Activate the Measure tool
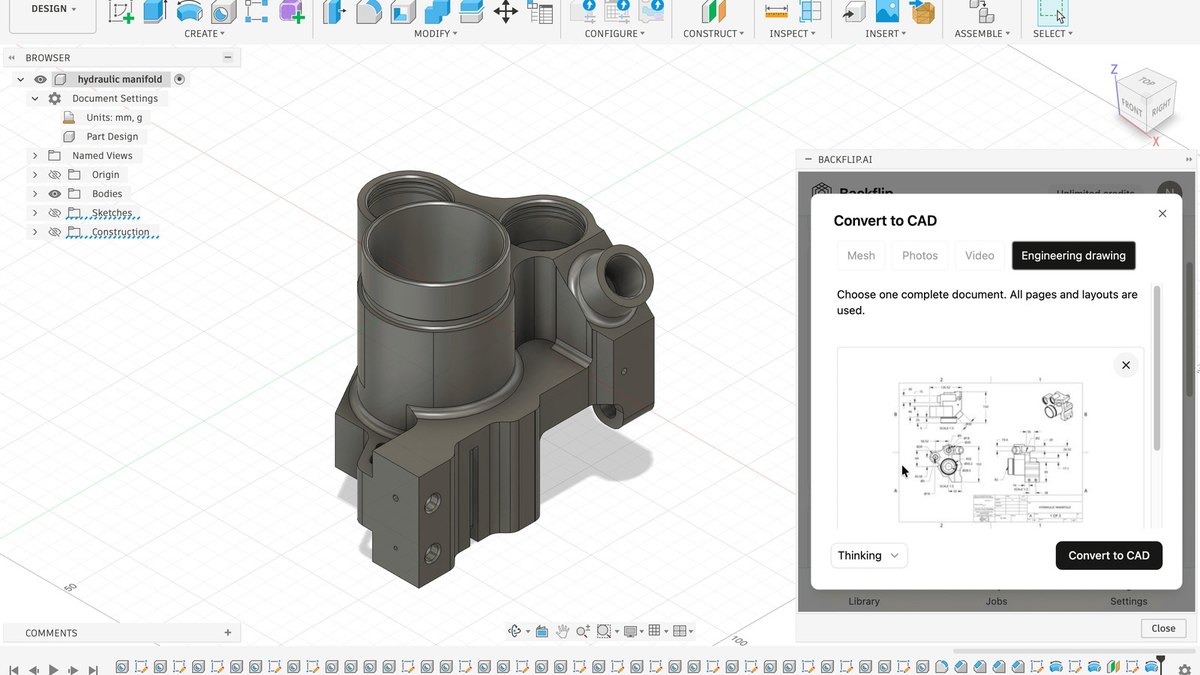This screenshot has height=675, width=1200. 776,11
